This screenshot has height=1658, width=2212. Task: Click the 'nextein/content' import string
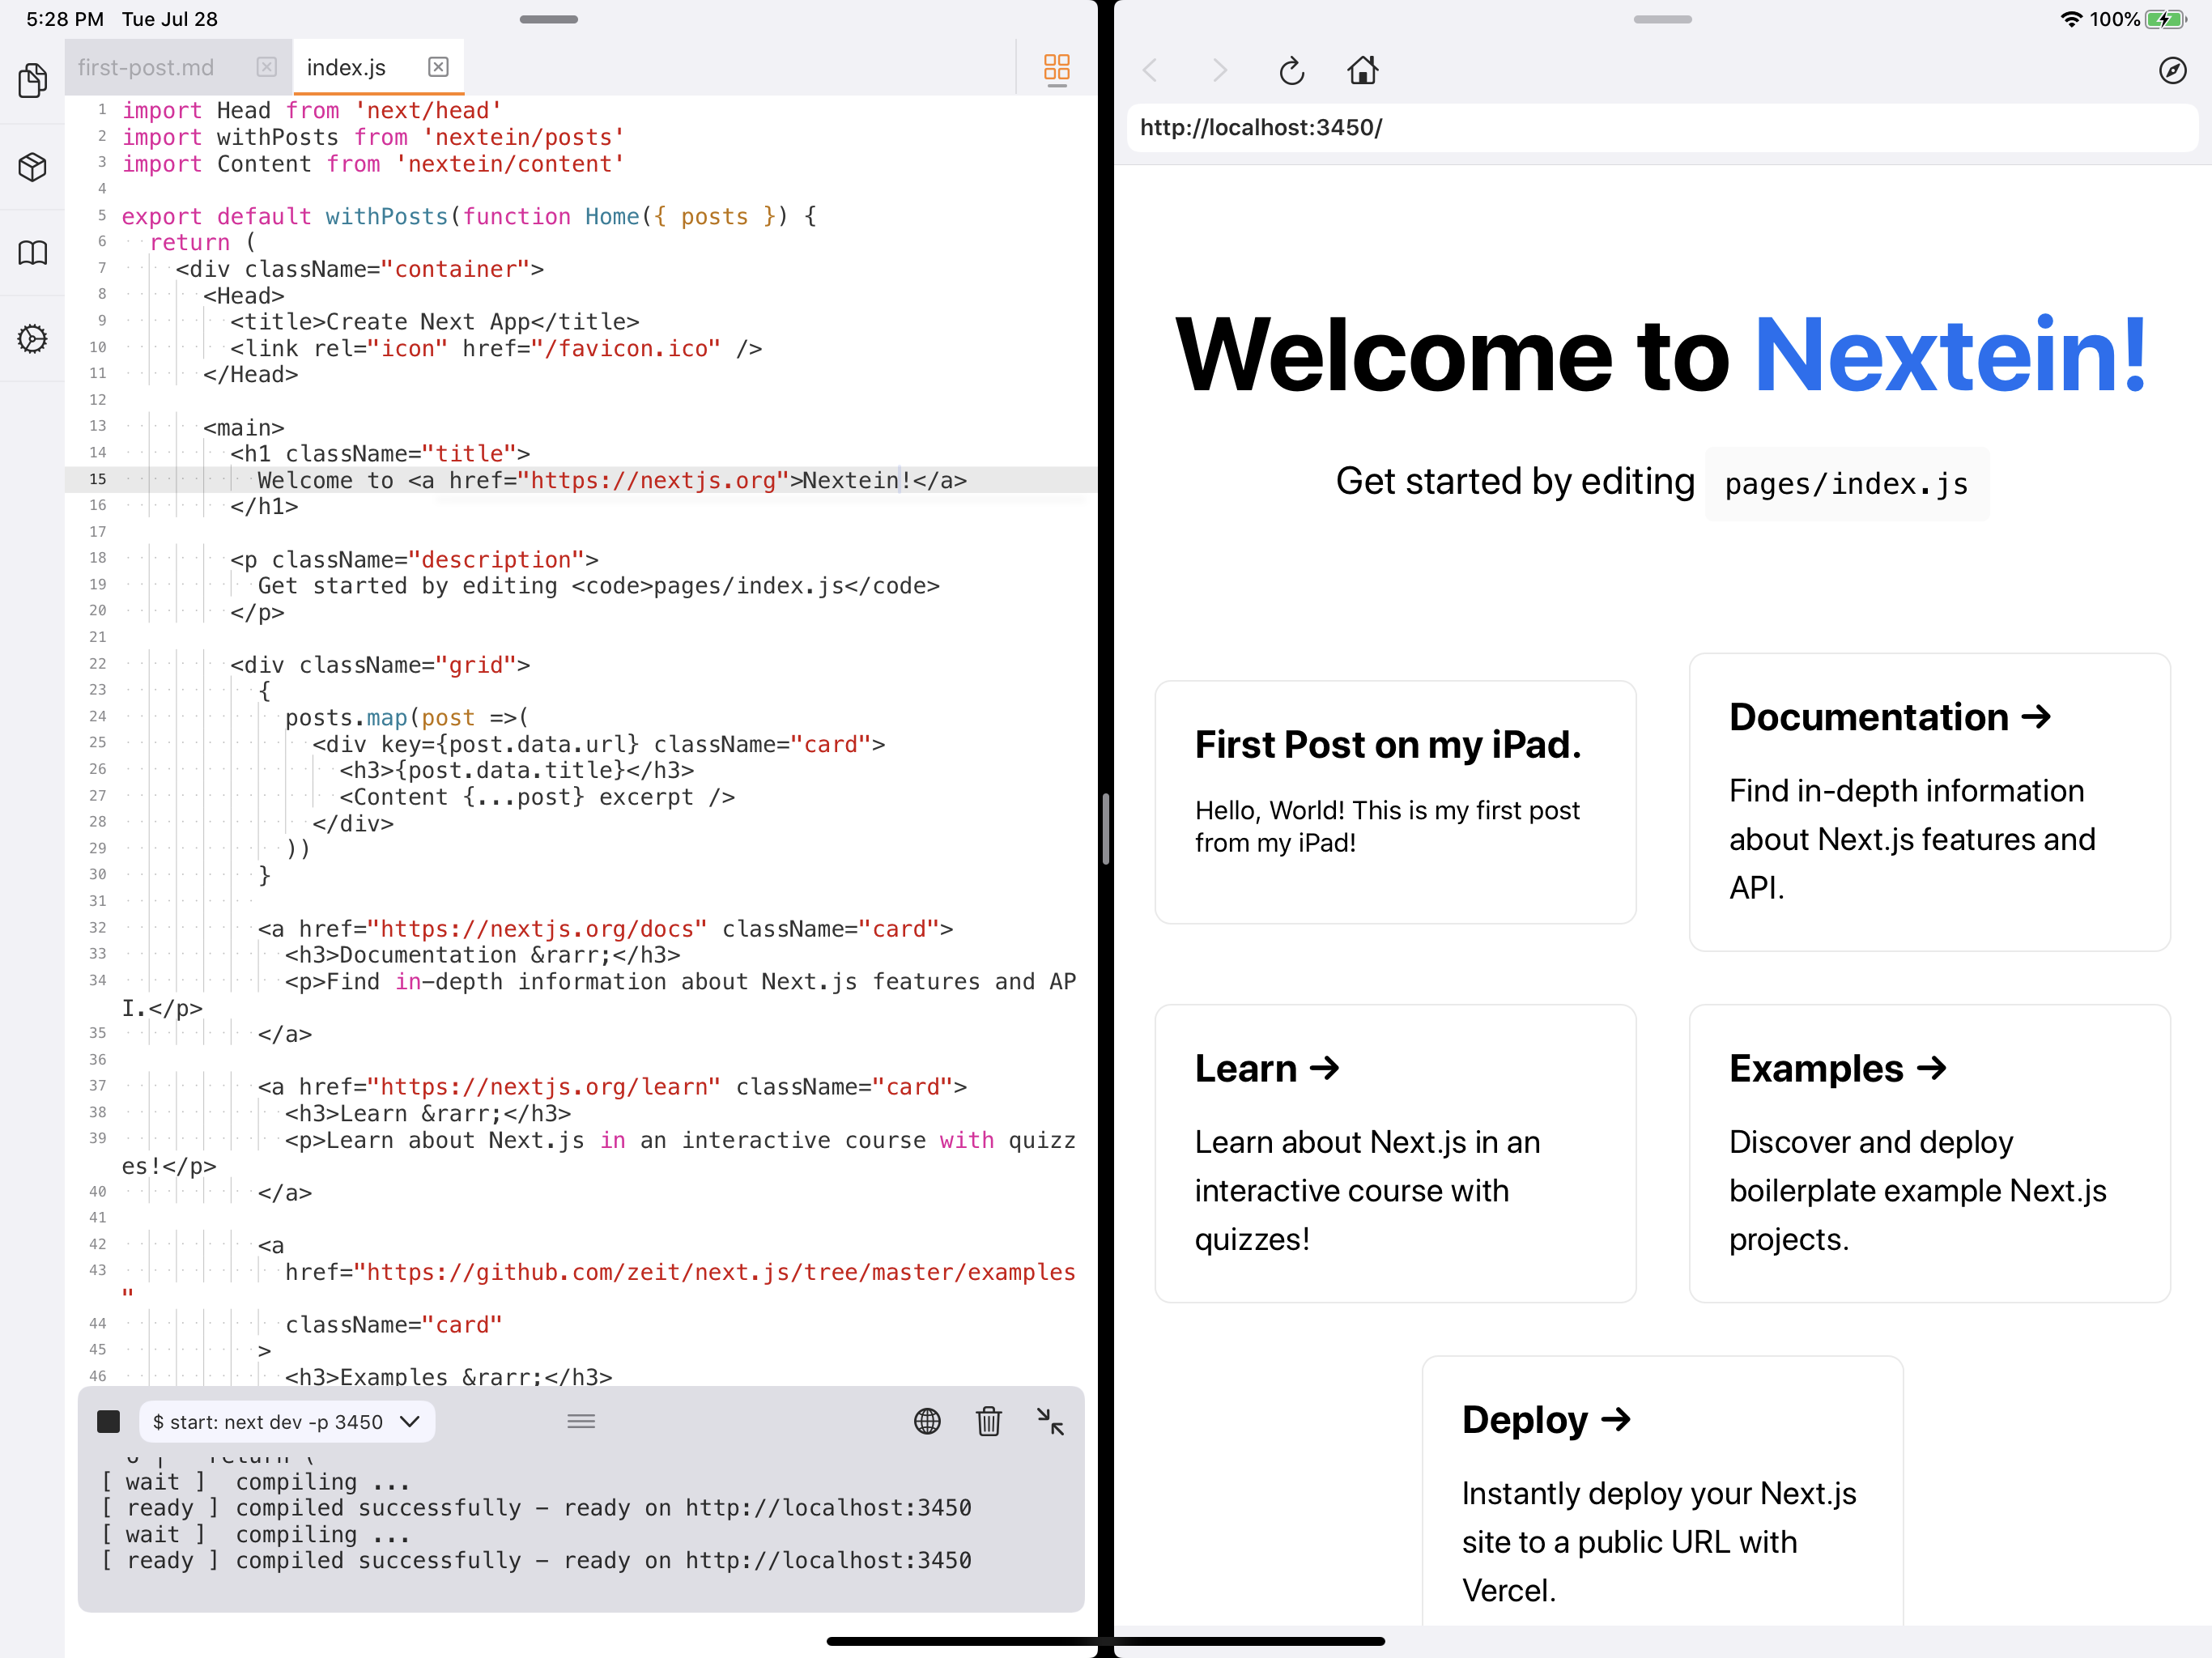509,164
